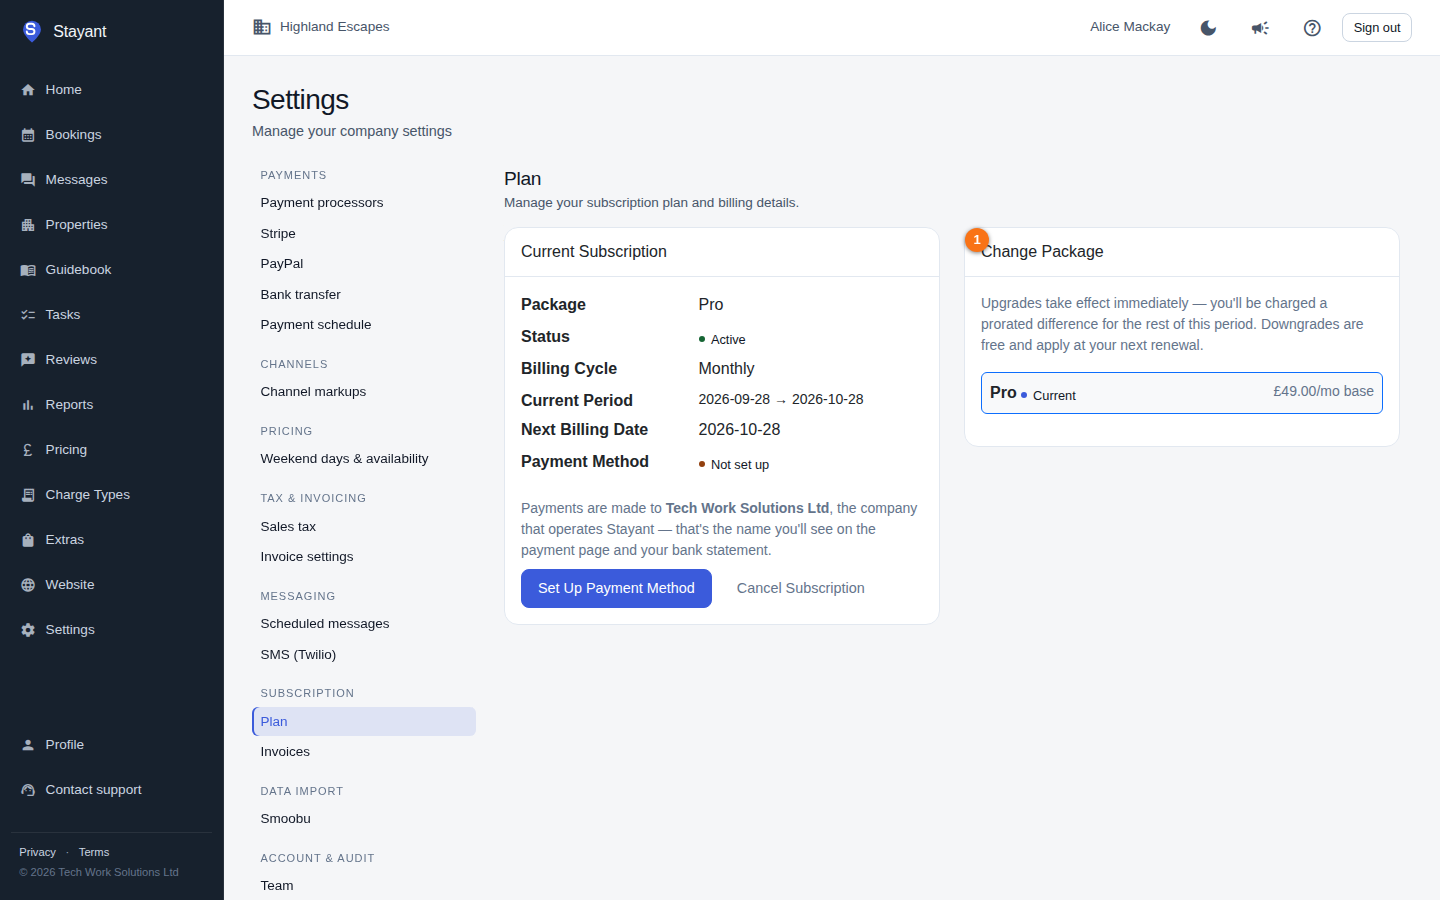Click the Messages chat icon

[28, 180]
